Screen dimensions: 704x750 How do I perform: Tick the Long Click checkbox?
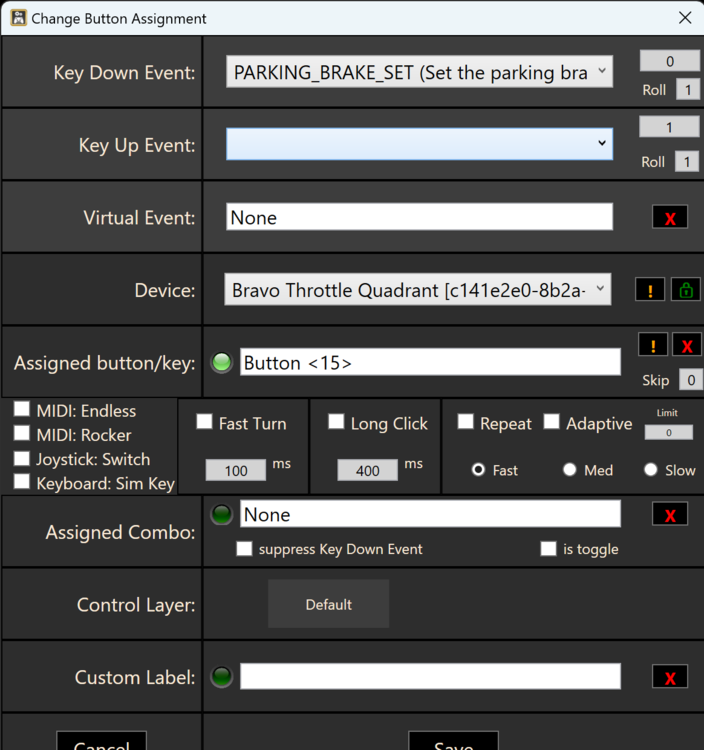336,423
